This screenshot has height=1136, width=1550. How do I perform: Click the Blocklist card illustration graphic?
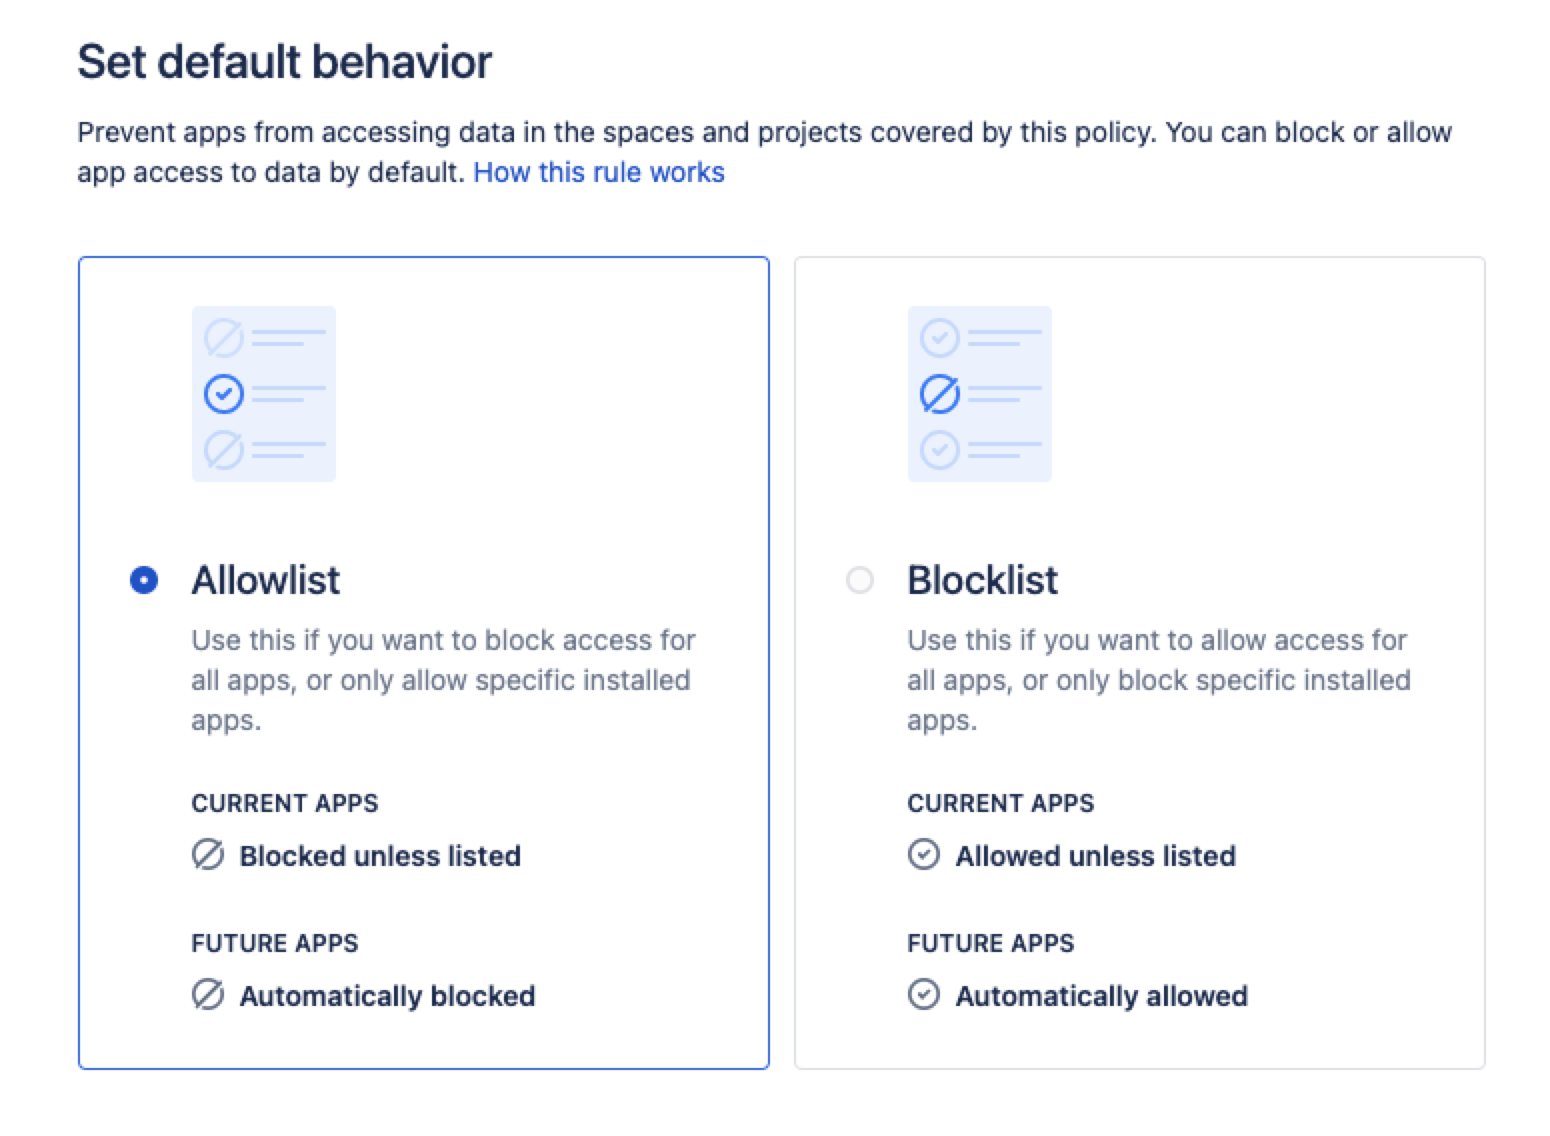click(980, 393)
